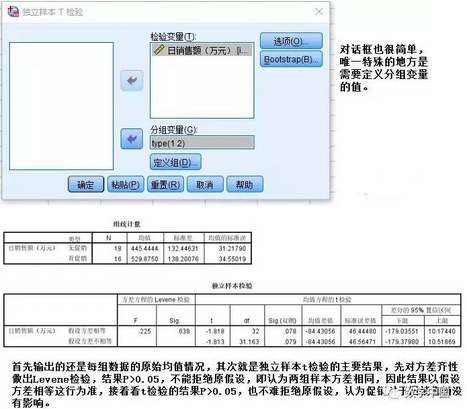This screenshot has width=467, height=409.
Task: Open help via 帮助 button
Action: point(245,184)
